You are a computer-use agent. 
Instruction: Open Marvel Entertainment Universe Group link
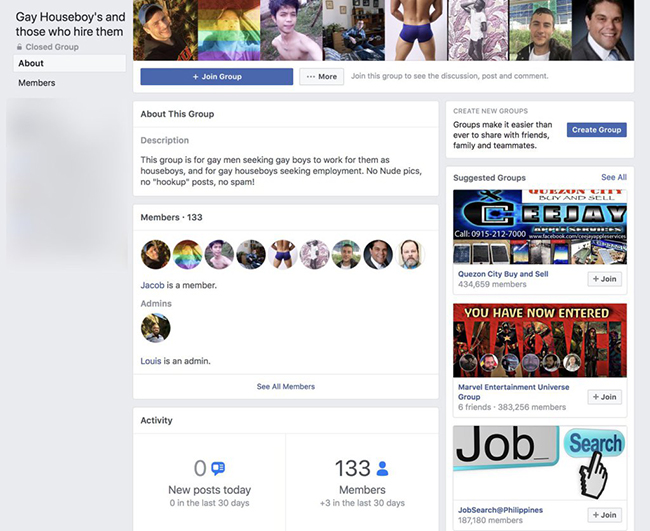(x=513, y=392)
